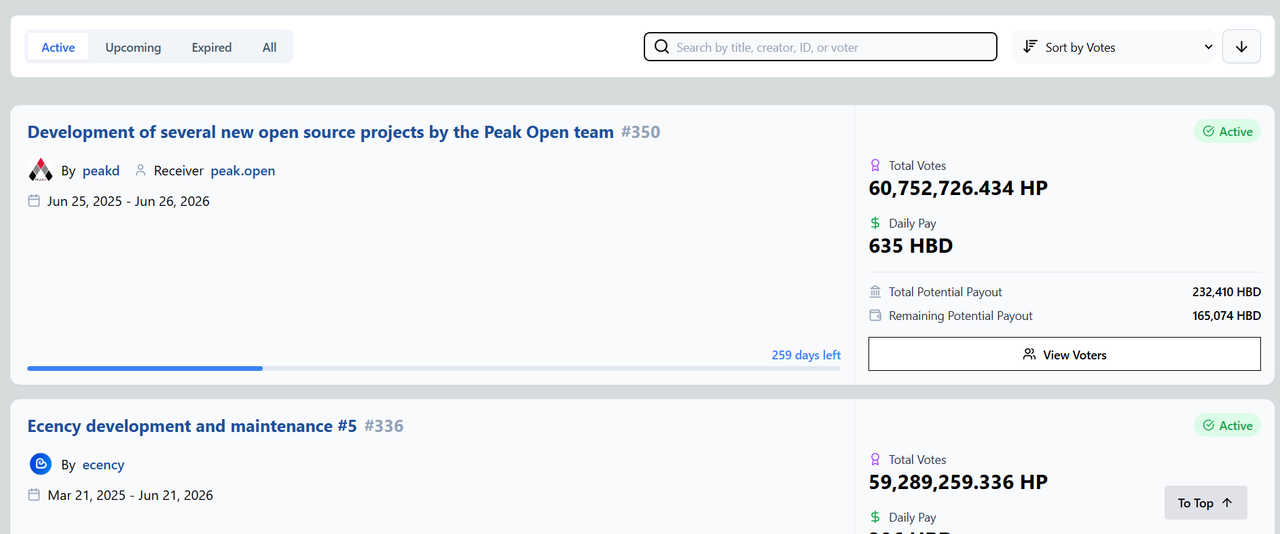Switch to the Active tab
Screen dimensions: 1280x534
(x=58, y=47)
